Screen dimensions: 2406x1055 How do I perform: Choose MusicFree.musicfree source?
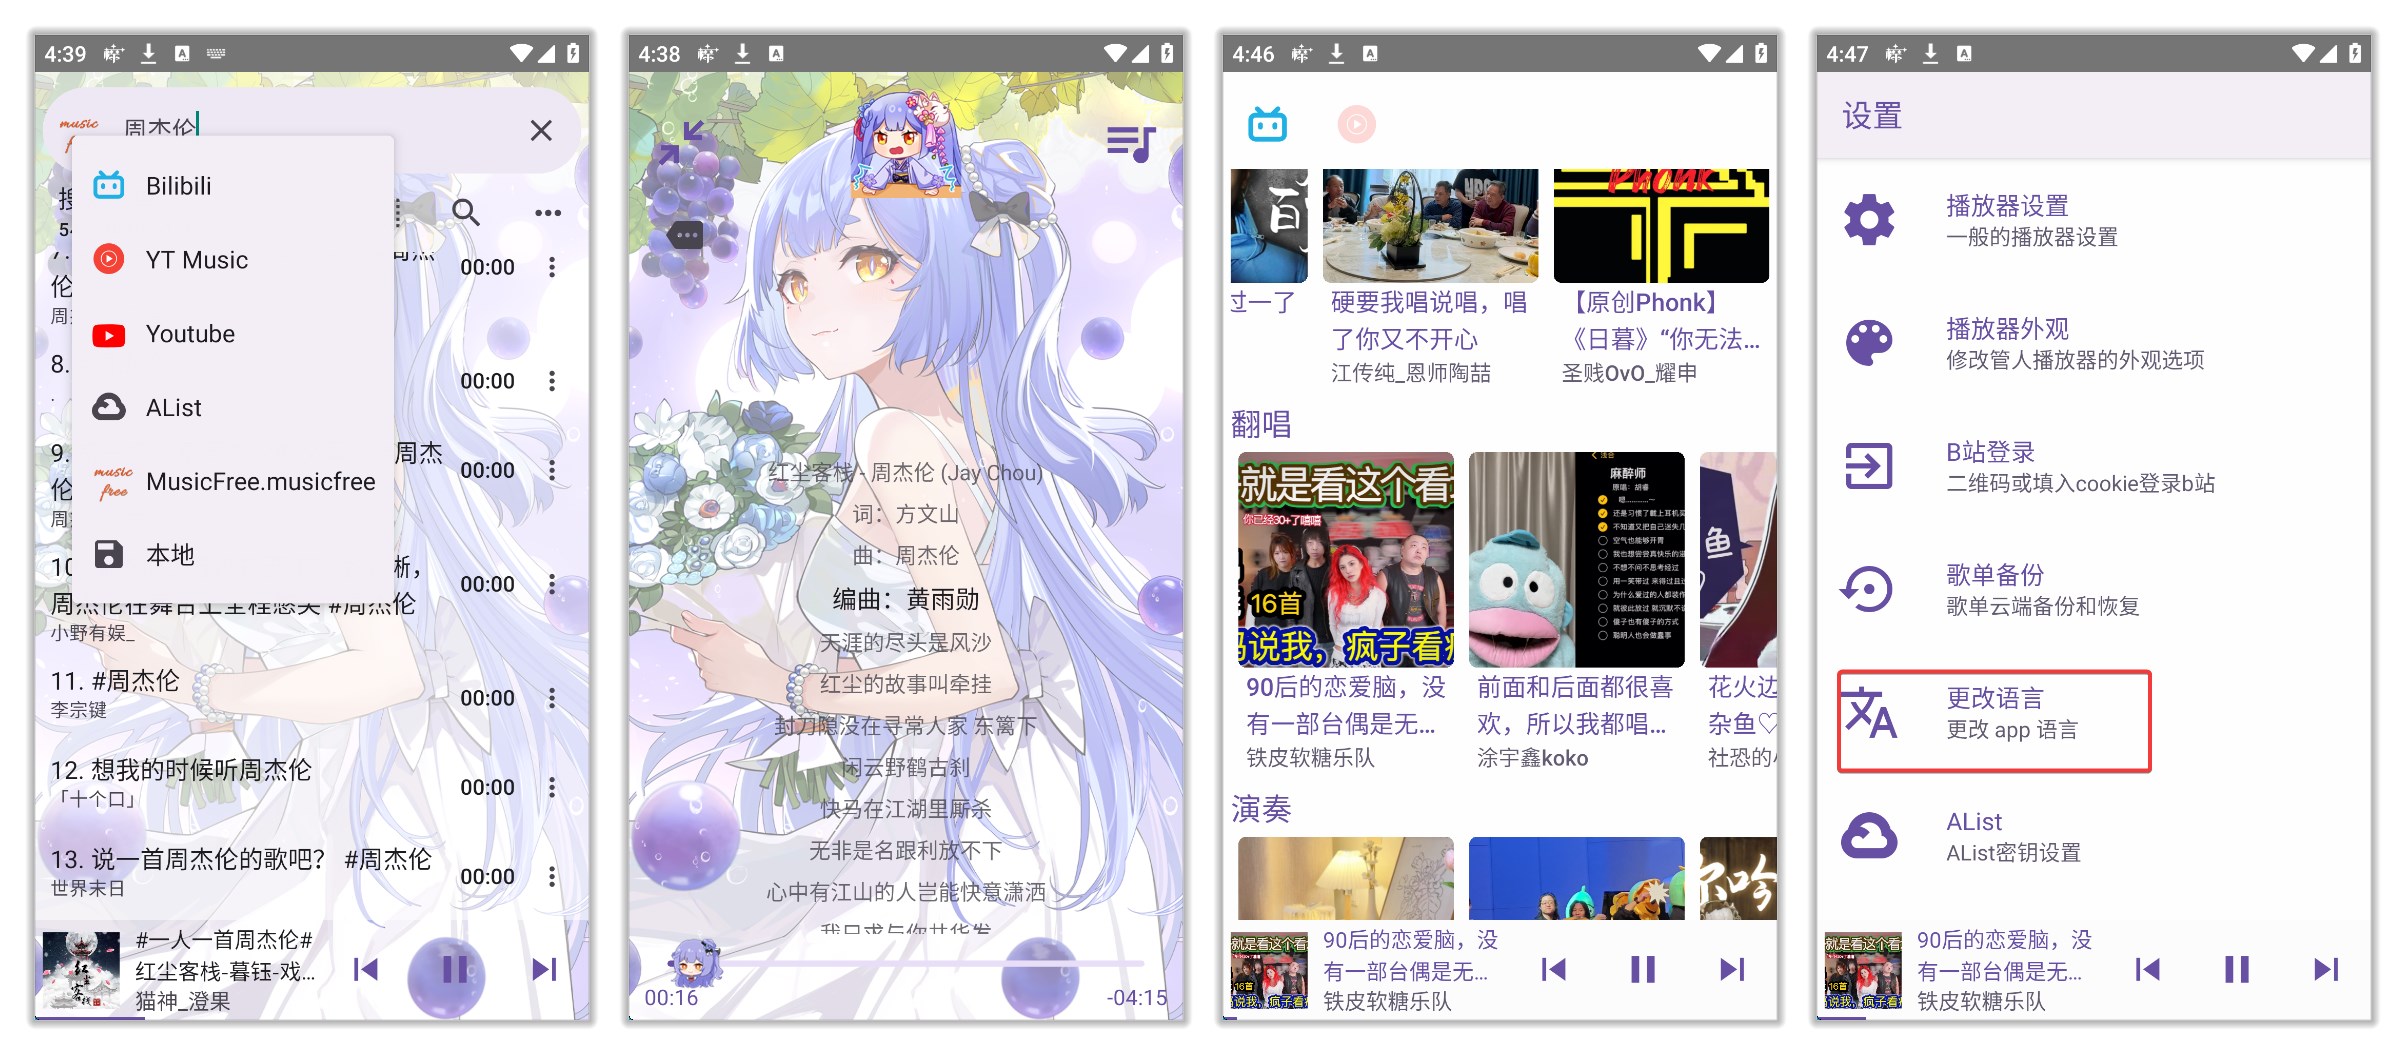pyautogui.click(x=233, y=482)
